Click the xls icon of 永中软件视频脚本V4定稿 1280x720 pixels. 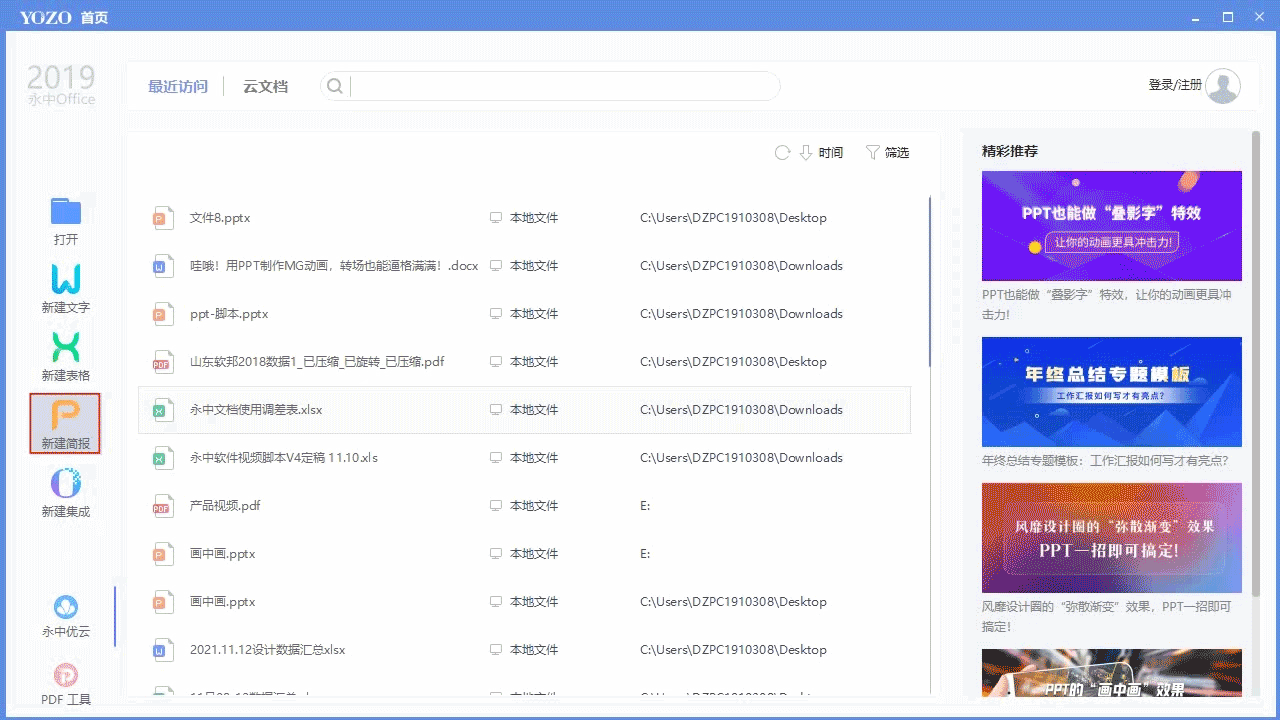162,458
